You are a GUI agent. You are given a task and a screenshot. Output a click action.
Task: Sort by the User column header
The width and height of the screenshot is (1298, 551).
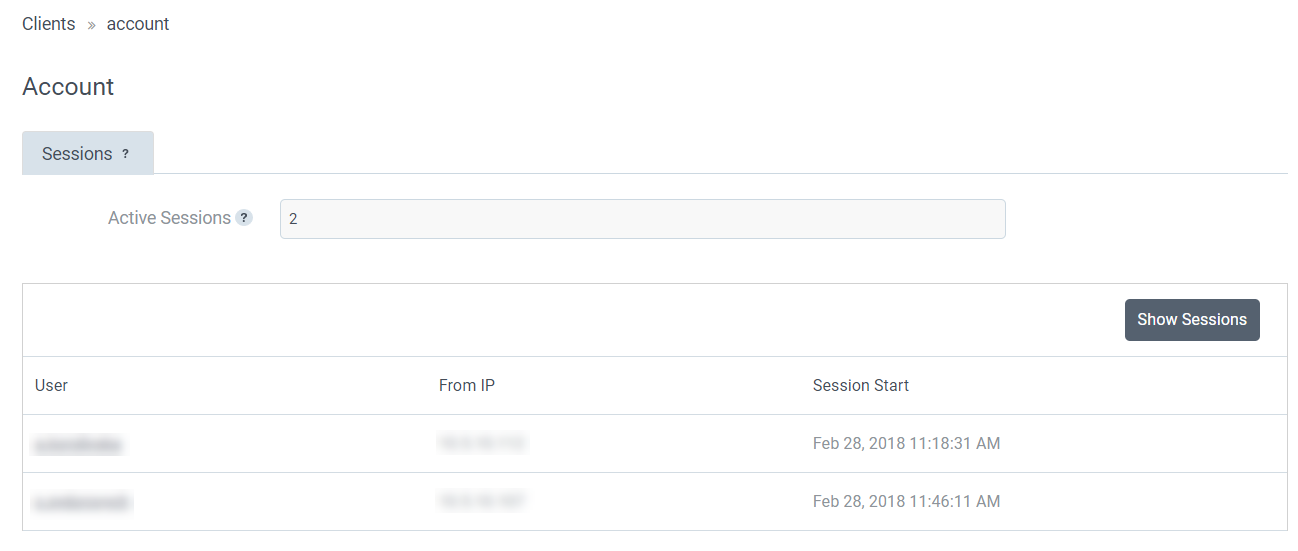coord(51,385)
